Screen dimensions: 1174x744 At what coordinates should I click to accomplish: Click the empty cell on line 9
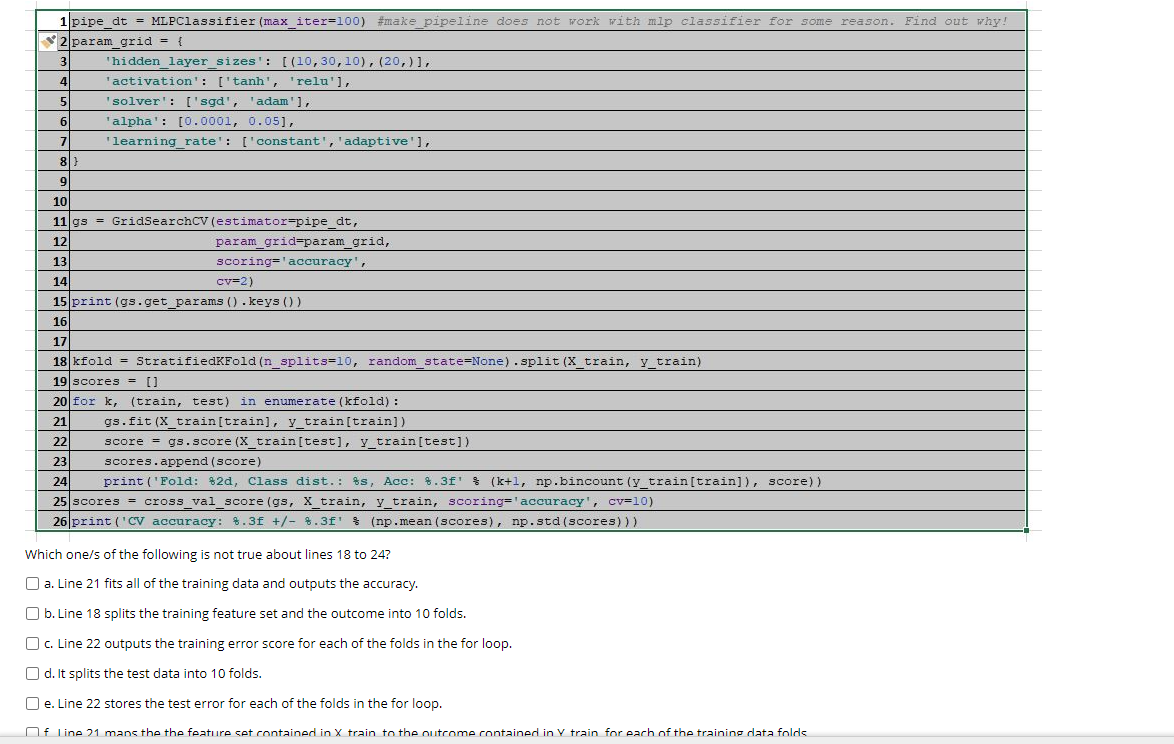(x=300, y=180)
